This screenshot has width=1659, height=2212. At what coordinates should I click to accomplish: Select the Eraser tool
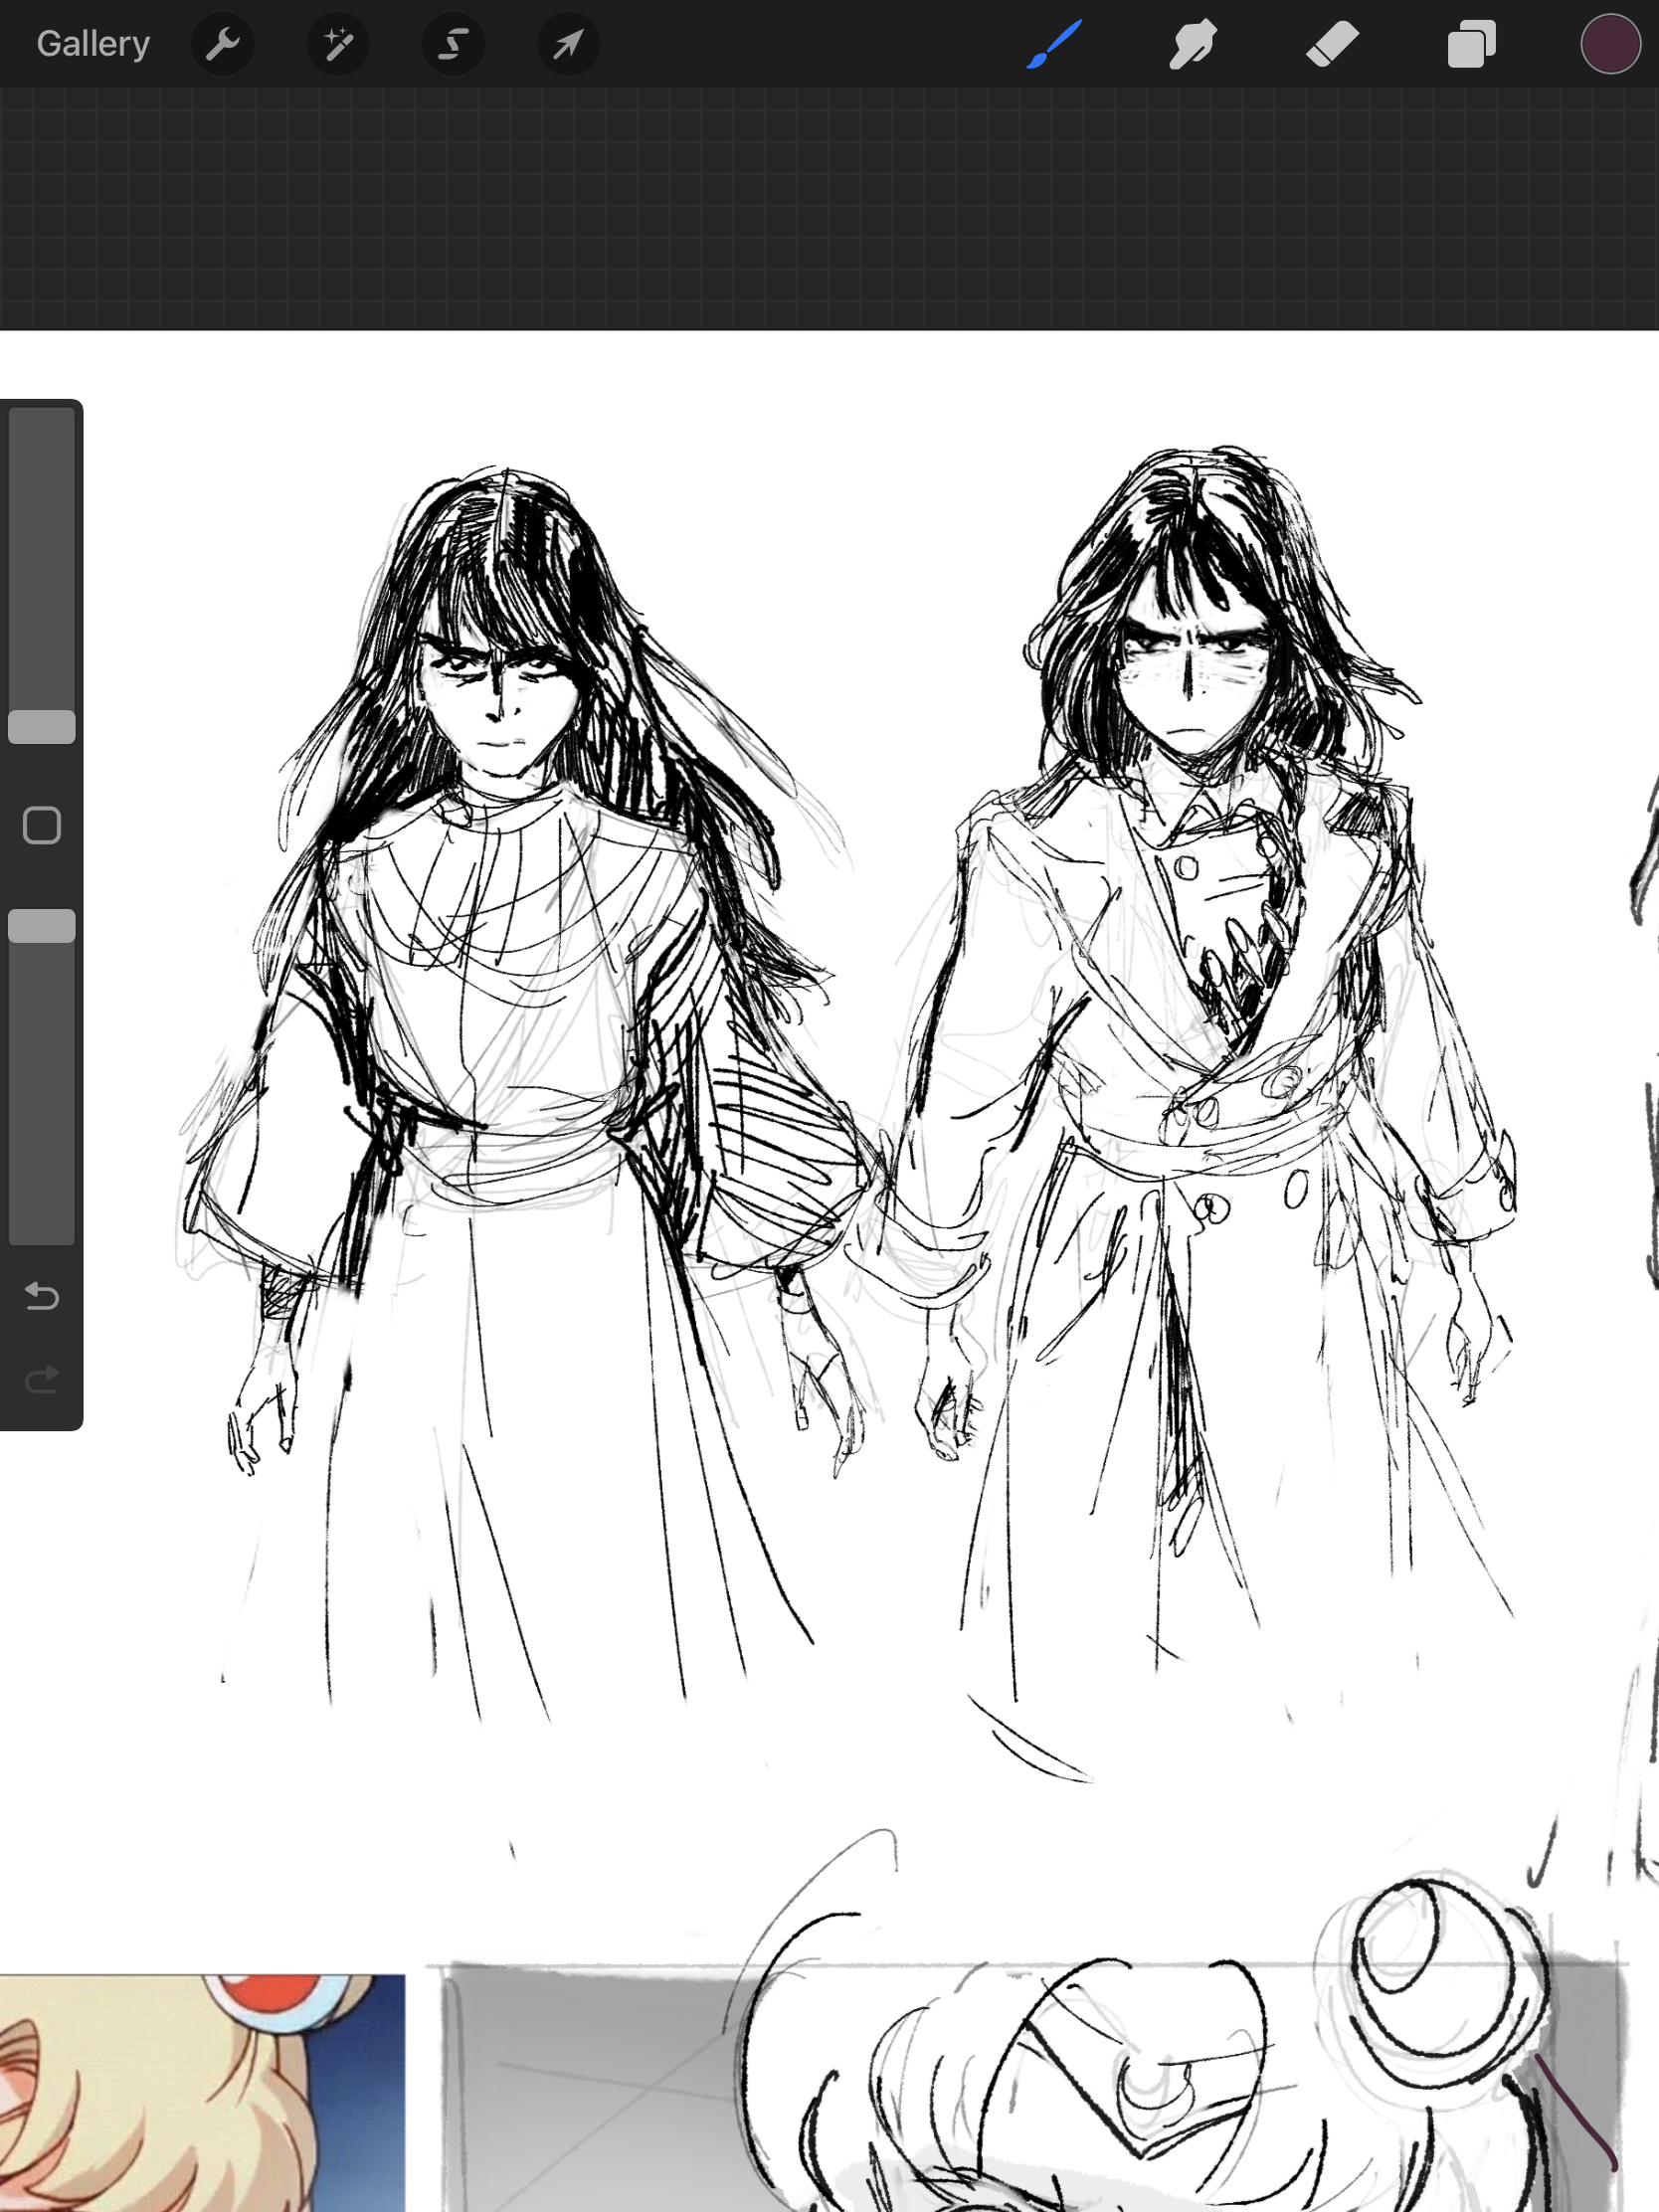coord(1332,44)
